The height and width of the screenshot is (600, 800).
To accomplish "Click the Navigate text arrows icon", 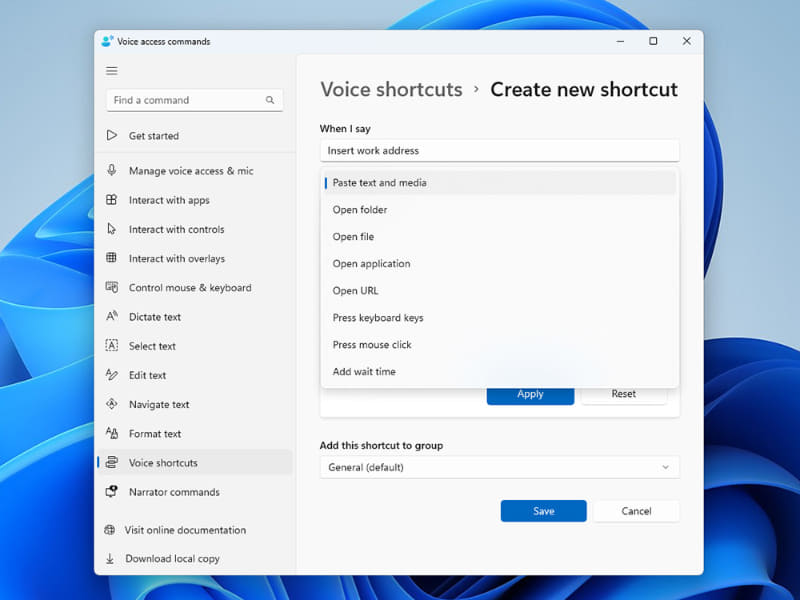I will pos(112,404).
